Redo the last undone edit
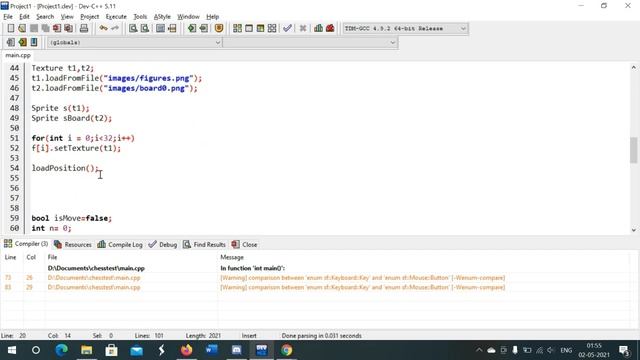This screenshot has width=640, height=360. [115, 28]
